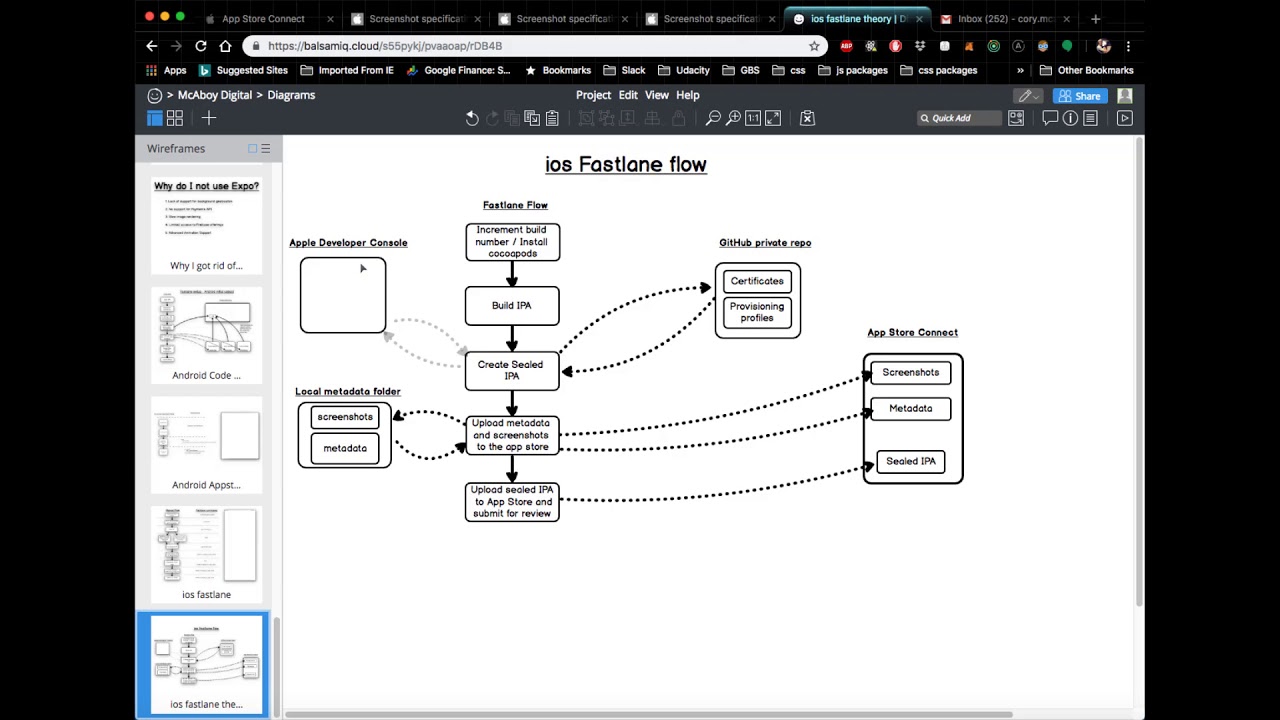Click the Lock selection toolbar icon

pyautogui.click(x=678, y=118)
